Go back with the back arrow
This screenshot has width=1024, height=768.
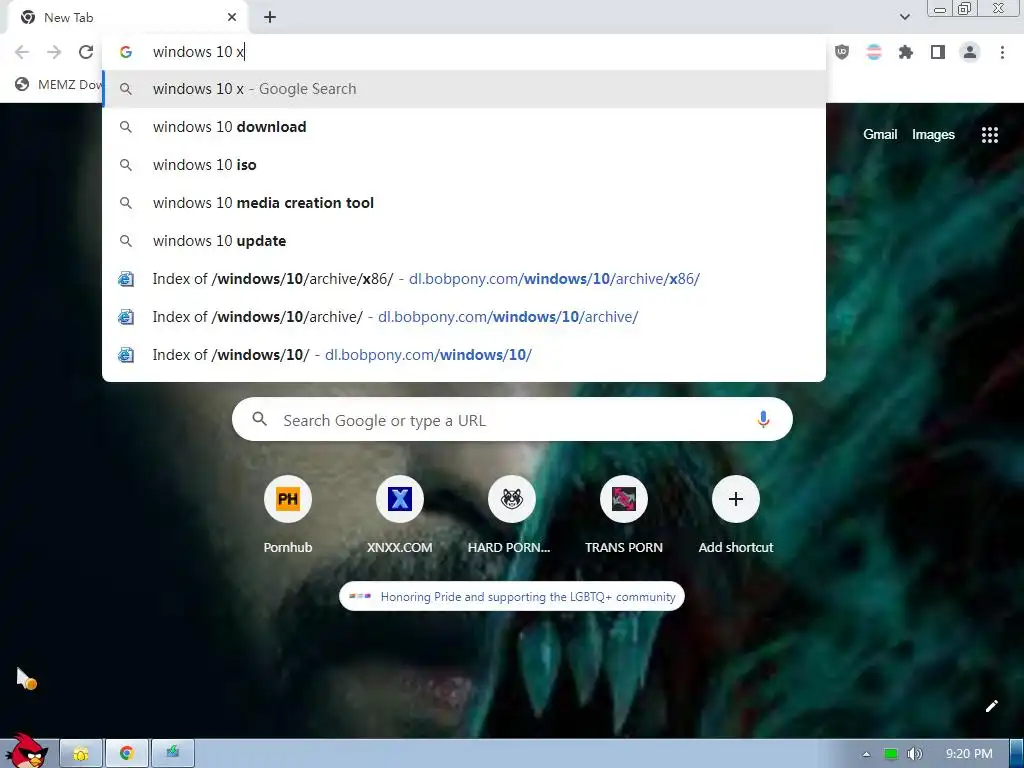coord(22,52)
